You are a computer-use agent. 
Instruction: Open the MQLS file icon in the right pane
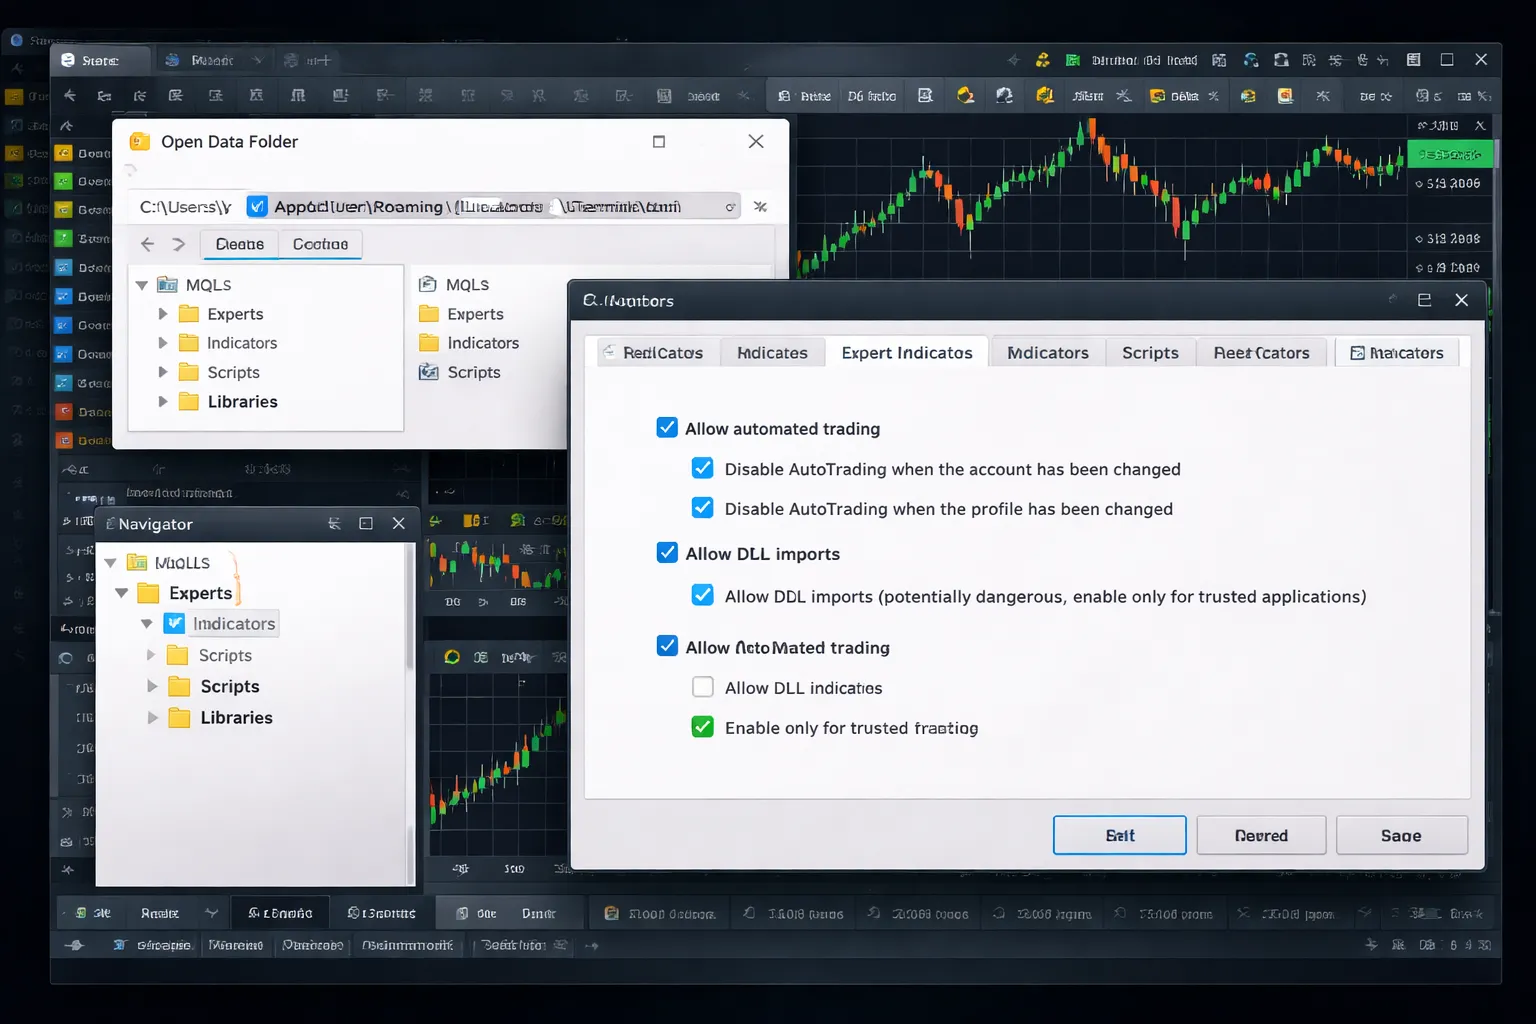coord(428,284)
